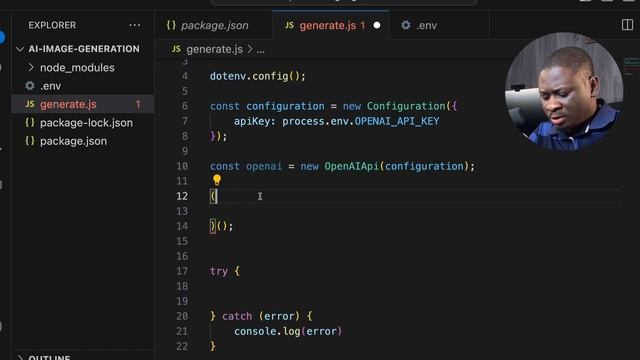The image size is (640, 360).
Task: Click the gear icon beside .env in explorer
Action: tap(30, 86)
